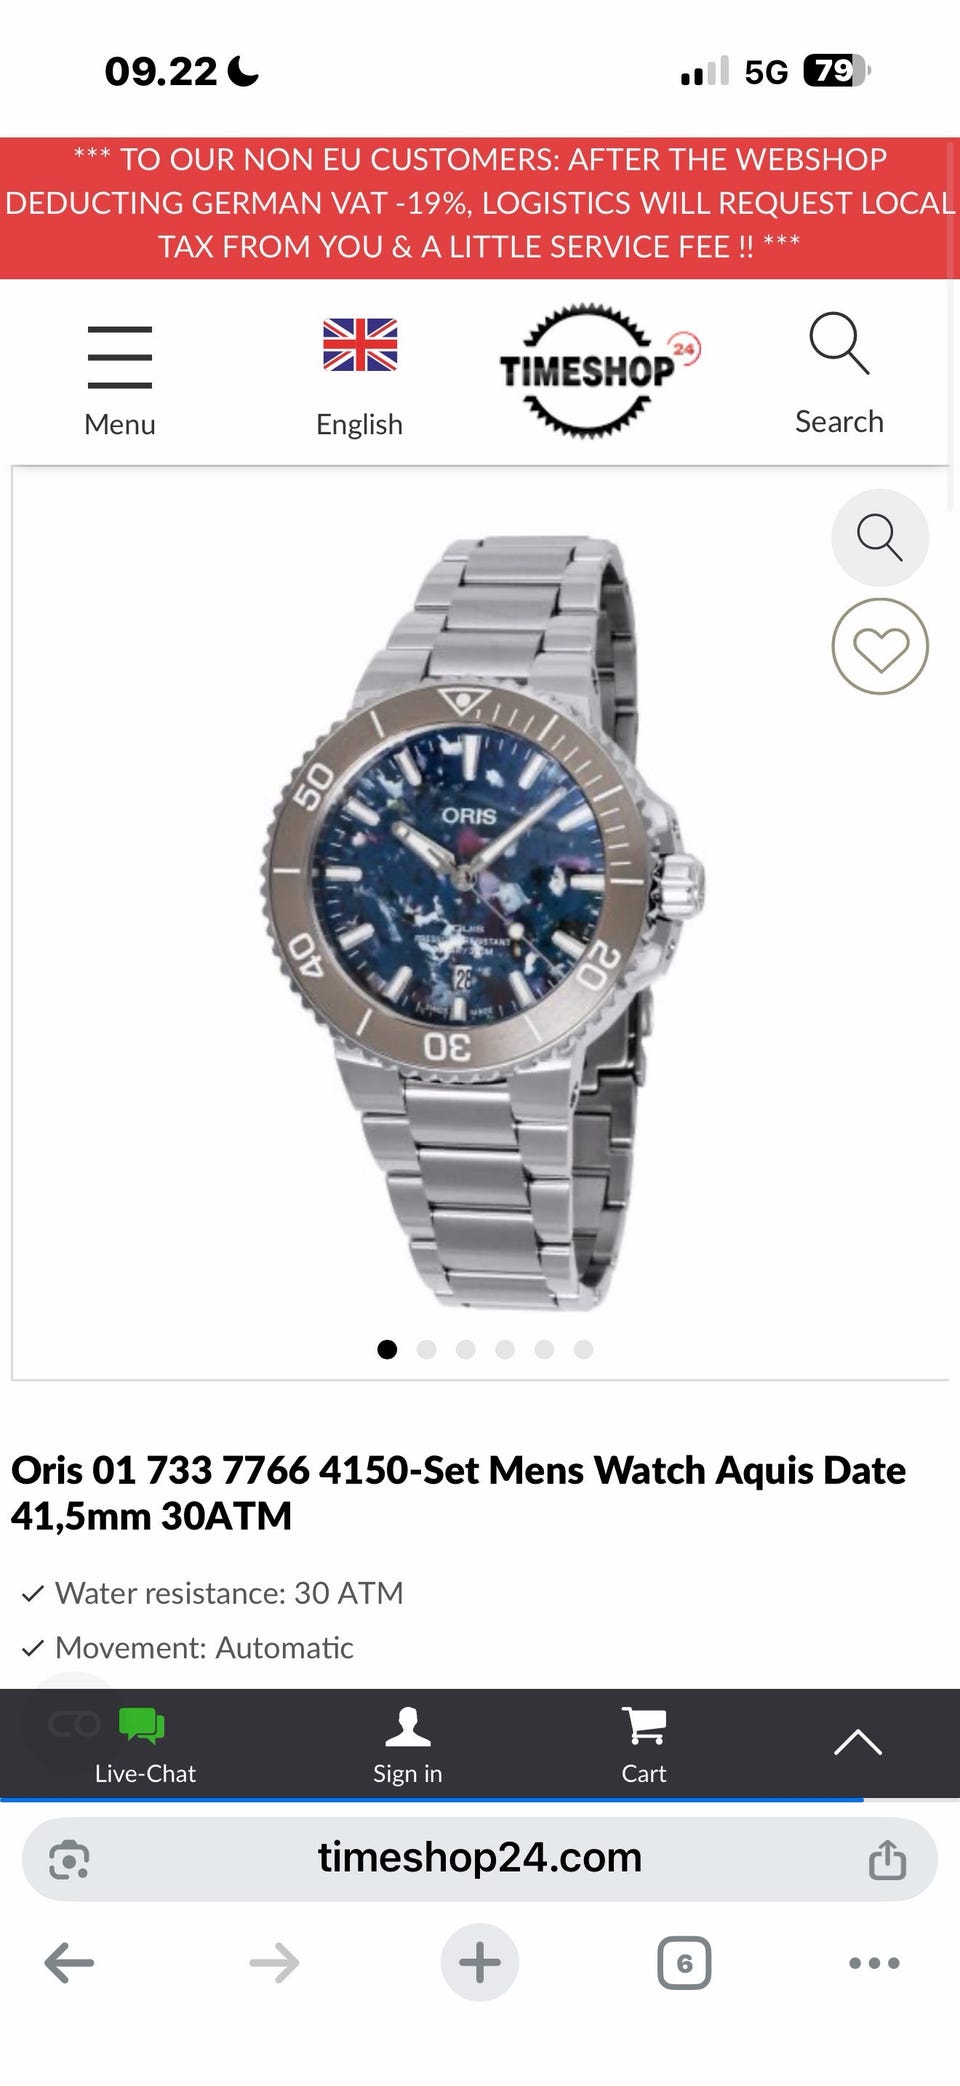Open the browser three-dot menu

[x=874, y=1962]
